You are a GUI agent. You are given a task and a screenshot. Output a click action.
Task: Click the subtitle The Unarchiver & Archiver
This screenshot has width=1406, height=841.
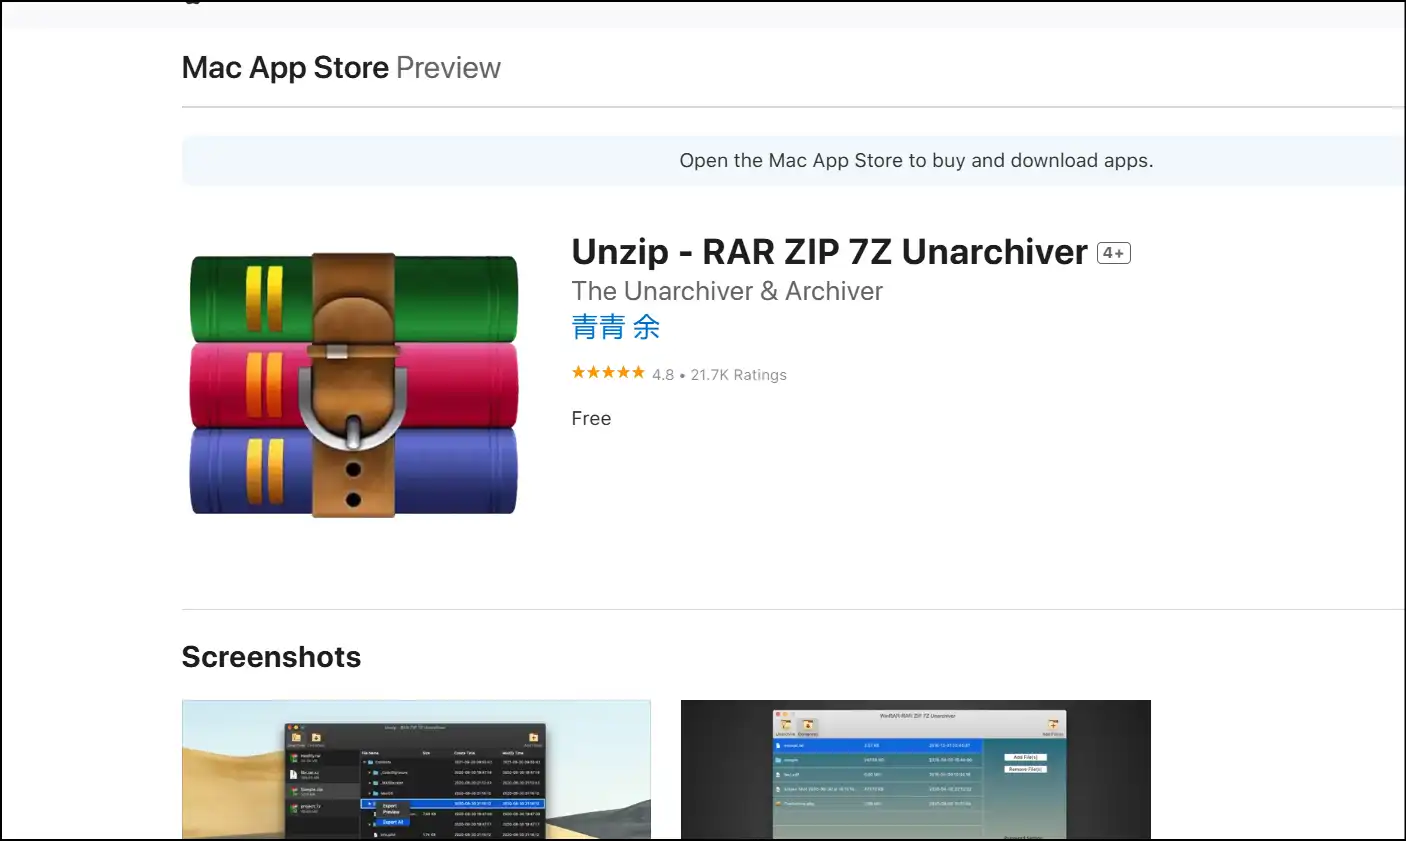click(x=727, y=291)
